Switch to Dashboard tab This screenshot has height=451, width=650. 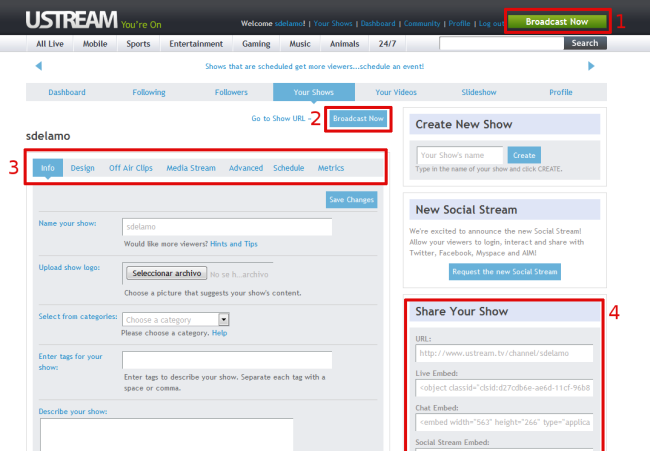[x=67, y=92]
